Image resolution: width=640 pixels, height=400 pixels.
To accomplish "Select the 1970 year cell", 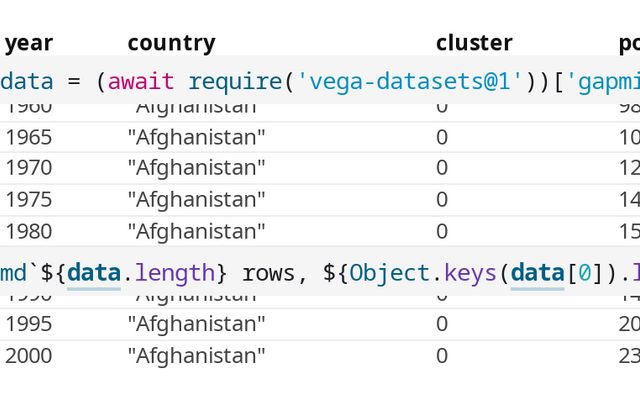I will pos(29,169).
